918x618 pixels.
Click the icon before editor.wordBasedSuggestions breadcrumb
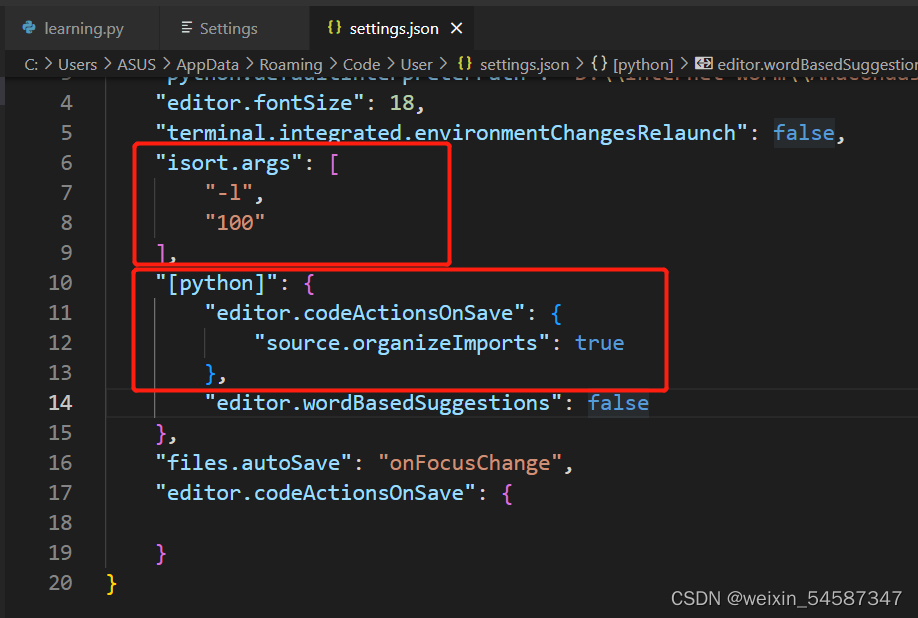pyautogui.click(x=703, y=63)
